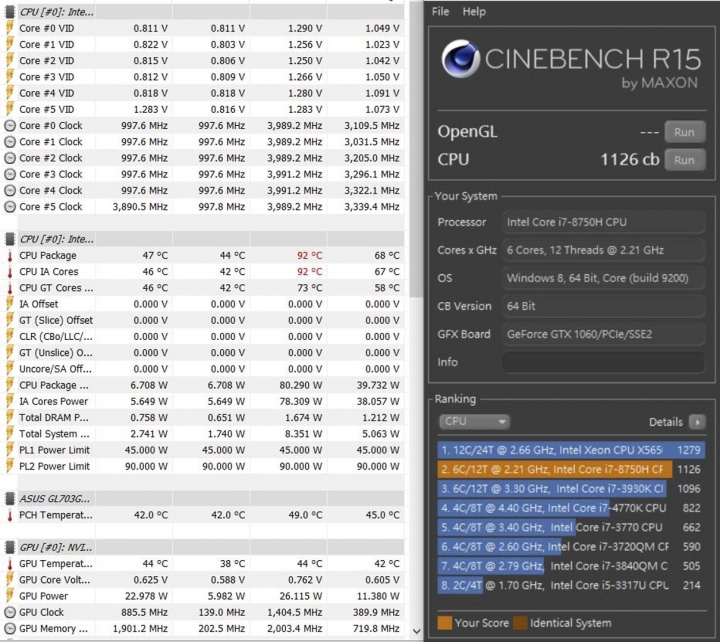The image size is (720, 642).
Task: Click the orange Your Score legend swatch
Action: pos(444,623)
